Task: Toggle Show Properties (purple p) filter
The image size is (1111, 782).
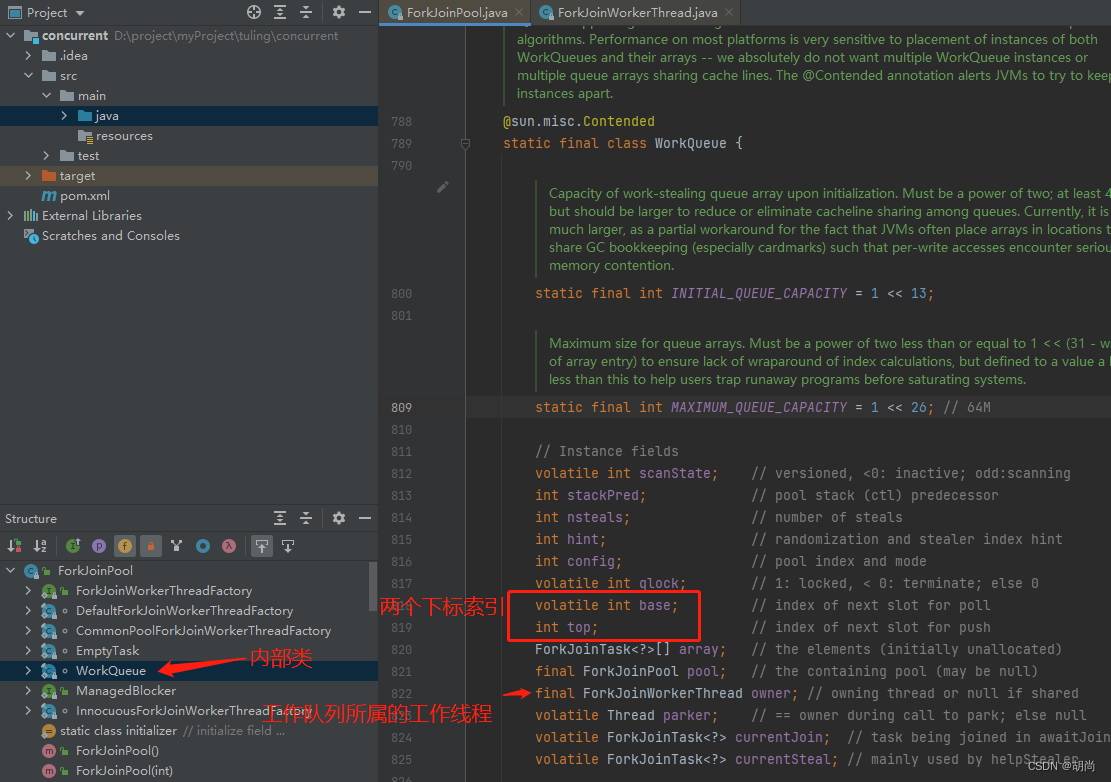Action: (x=99, y=545)
